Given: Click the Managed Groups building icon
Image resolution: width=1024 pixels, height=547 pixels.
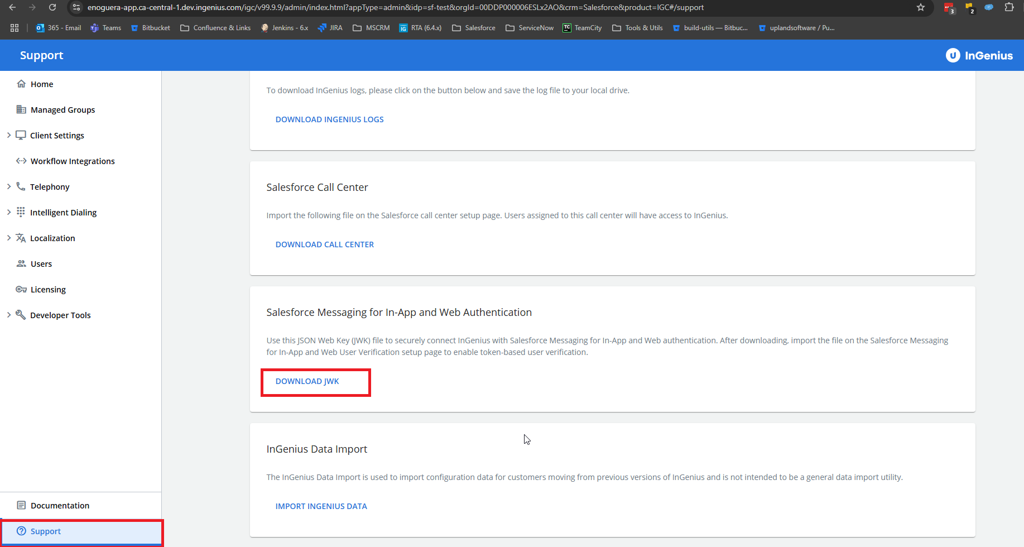Looking at the screenshot, I should 21,110.
